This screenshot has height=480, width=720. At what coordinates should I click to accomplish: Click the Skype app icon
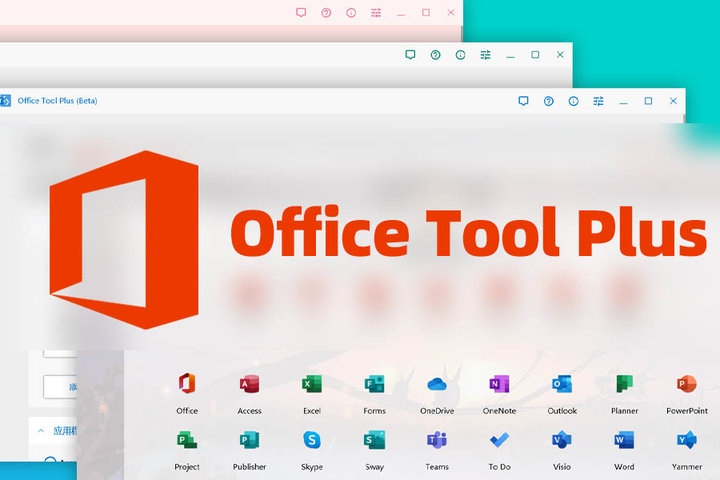coord(311,440)
